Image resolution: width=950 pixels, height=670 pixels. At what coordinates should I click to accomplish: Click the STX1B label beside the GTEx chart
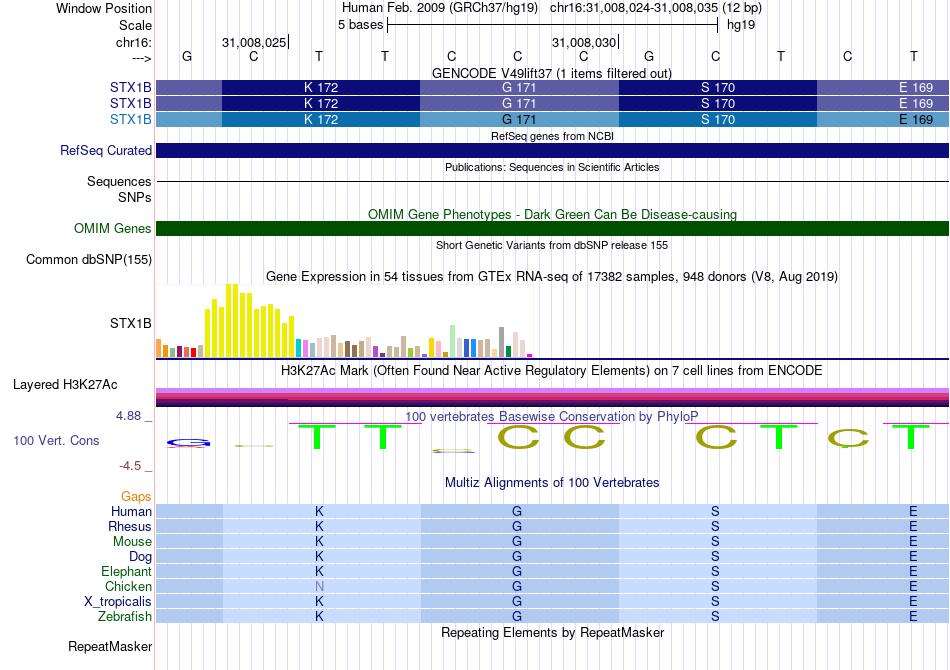click(x=130, y=323)
